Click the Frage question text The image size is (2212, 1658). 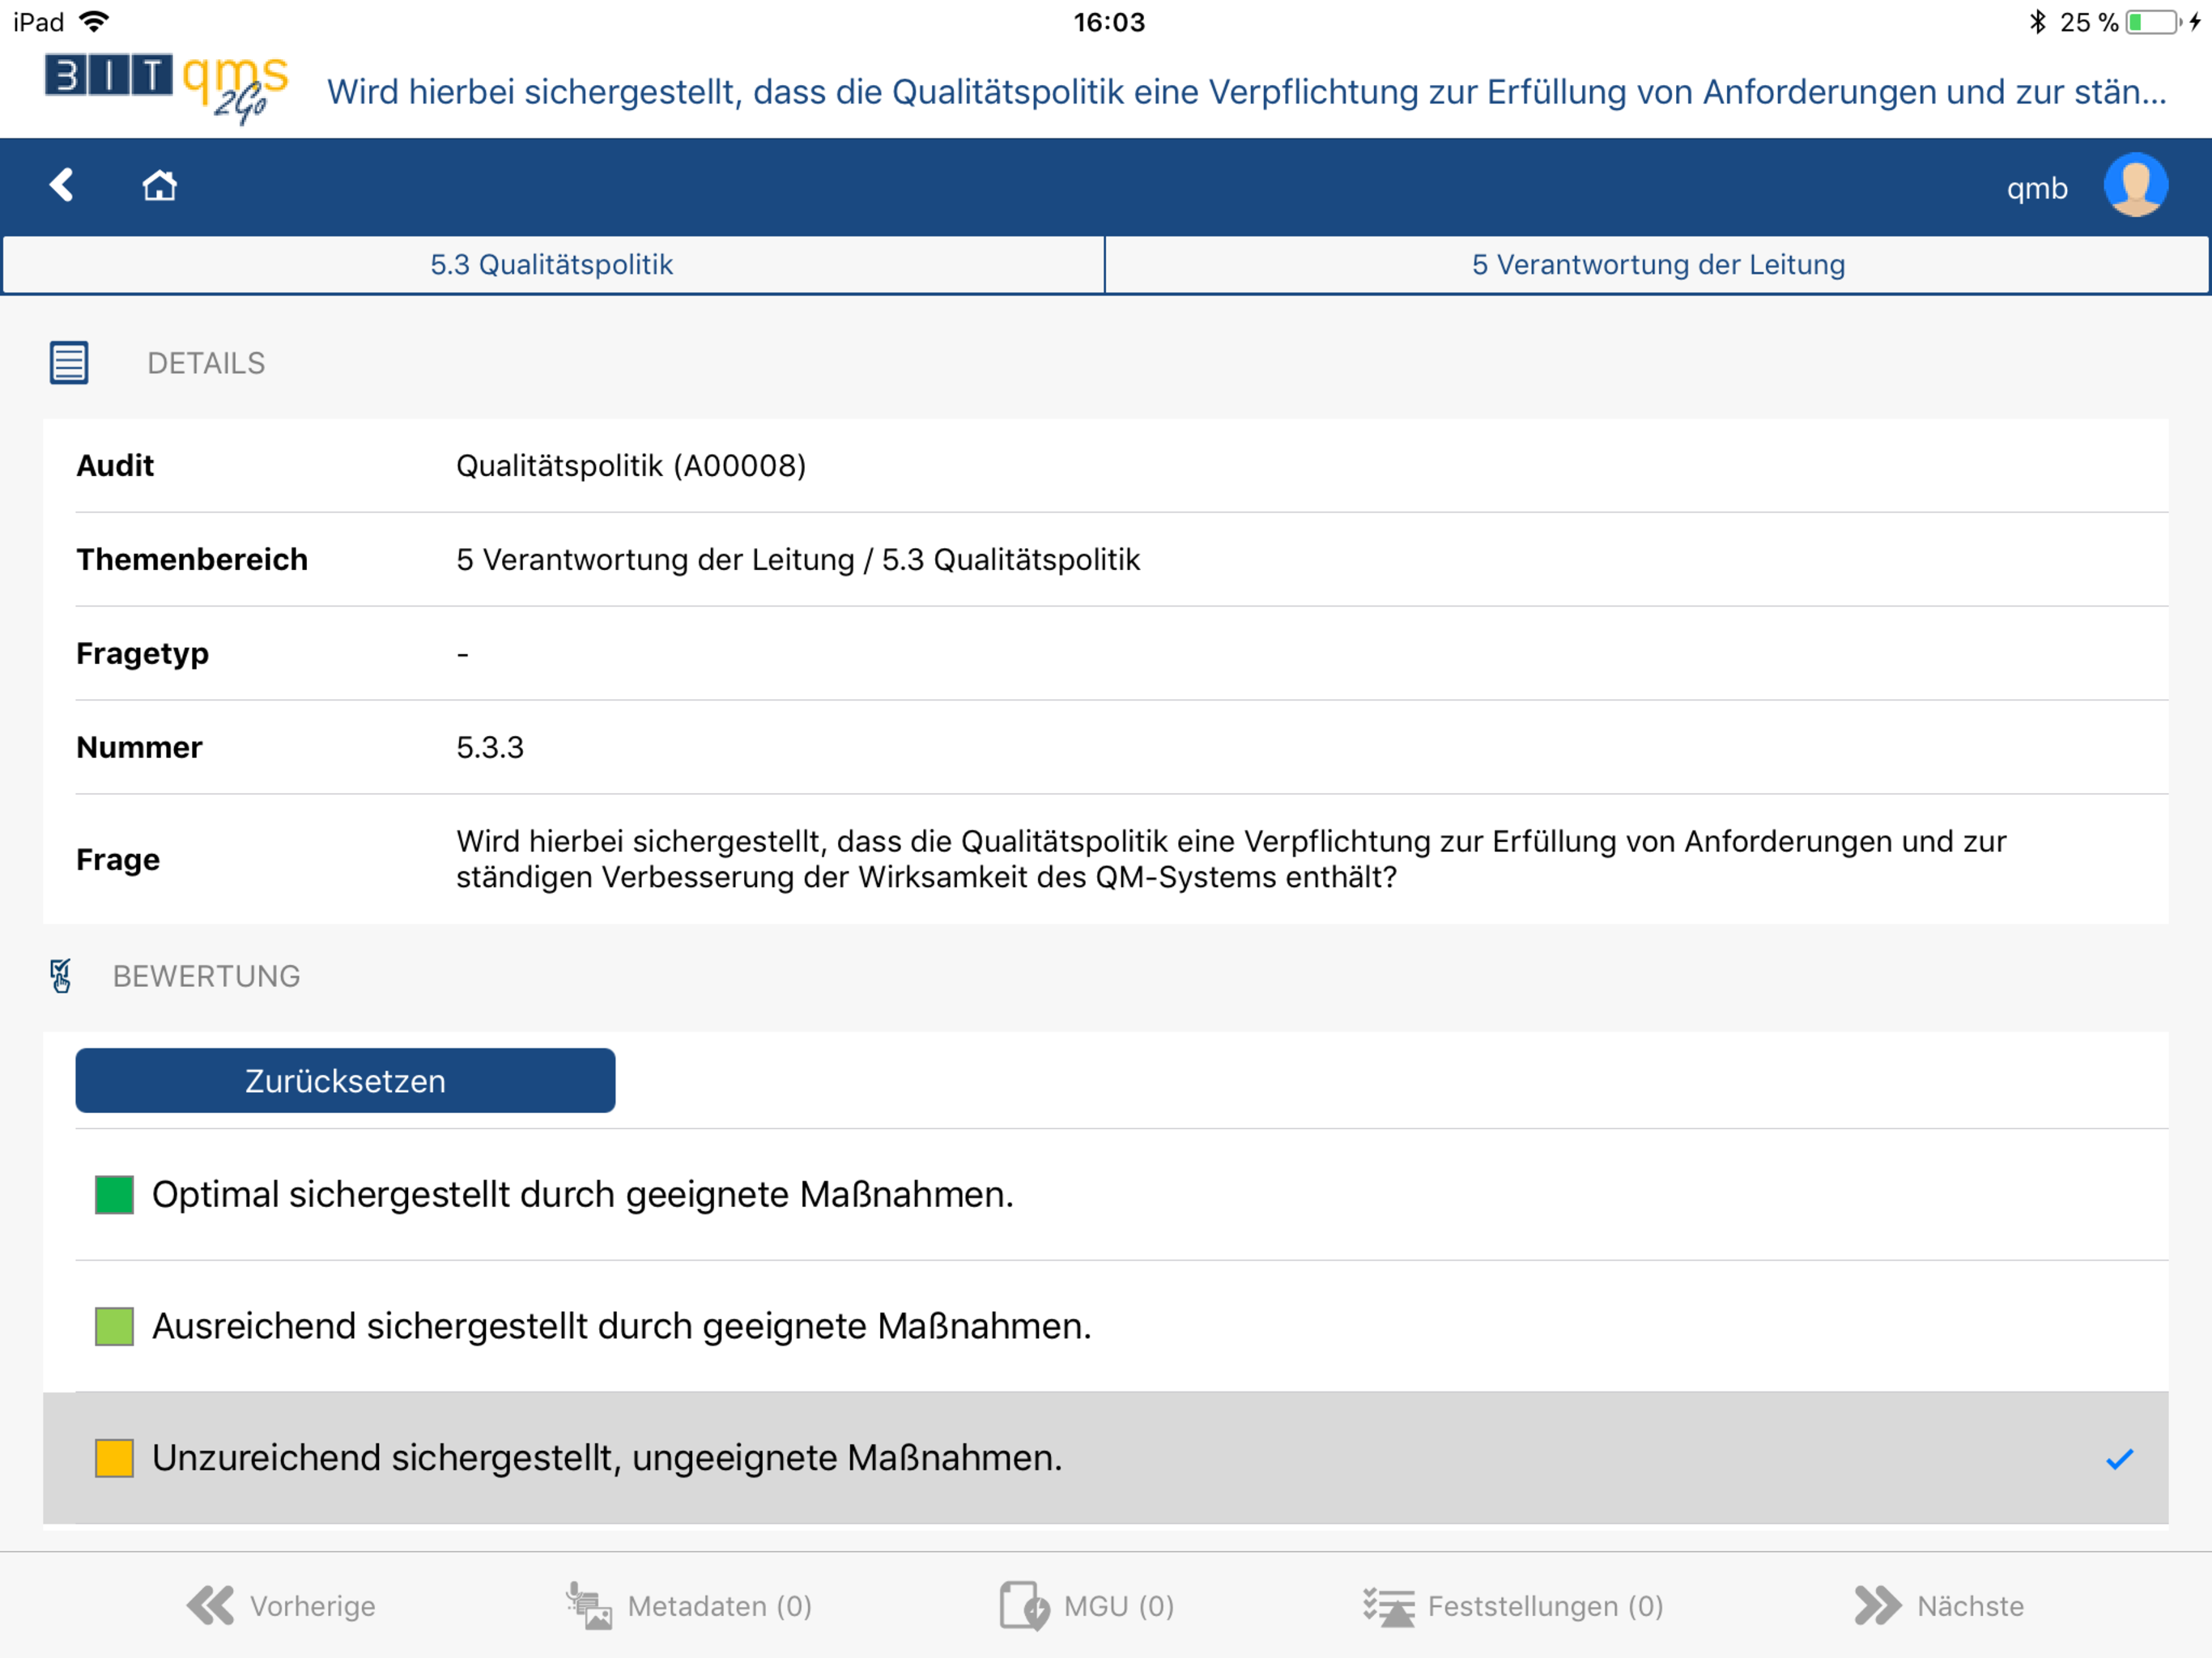pyautogui.click(x=1231, y=859)
